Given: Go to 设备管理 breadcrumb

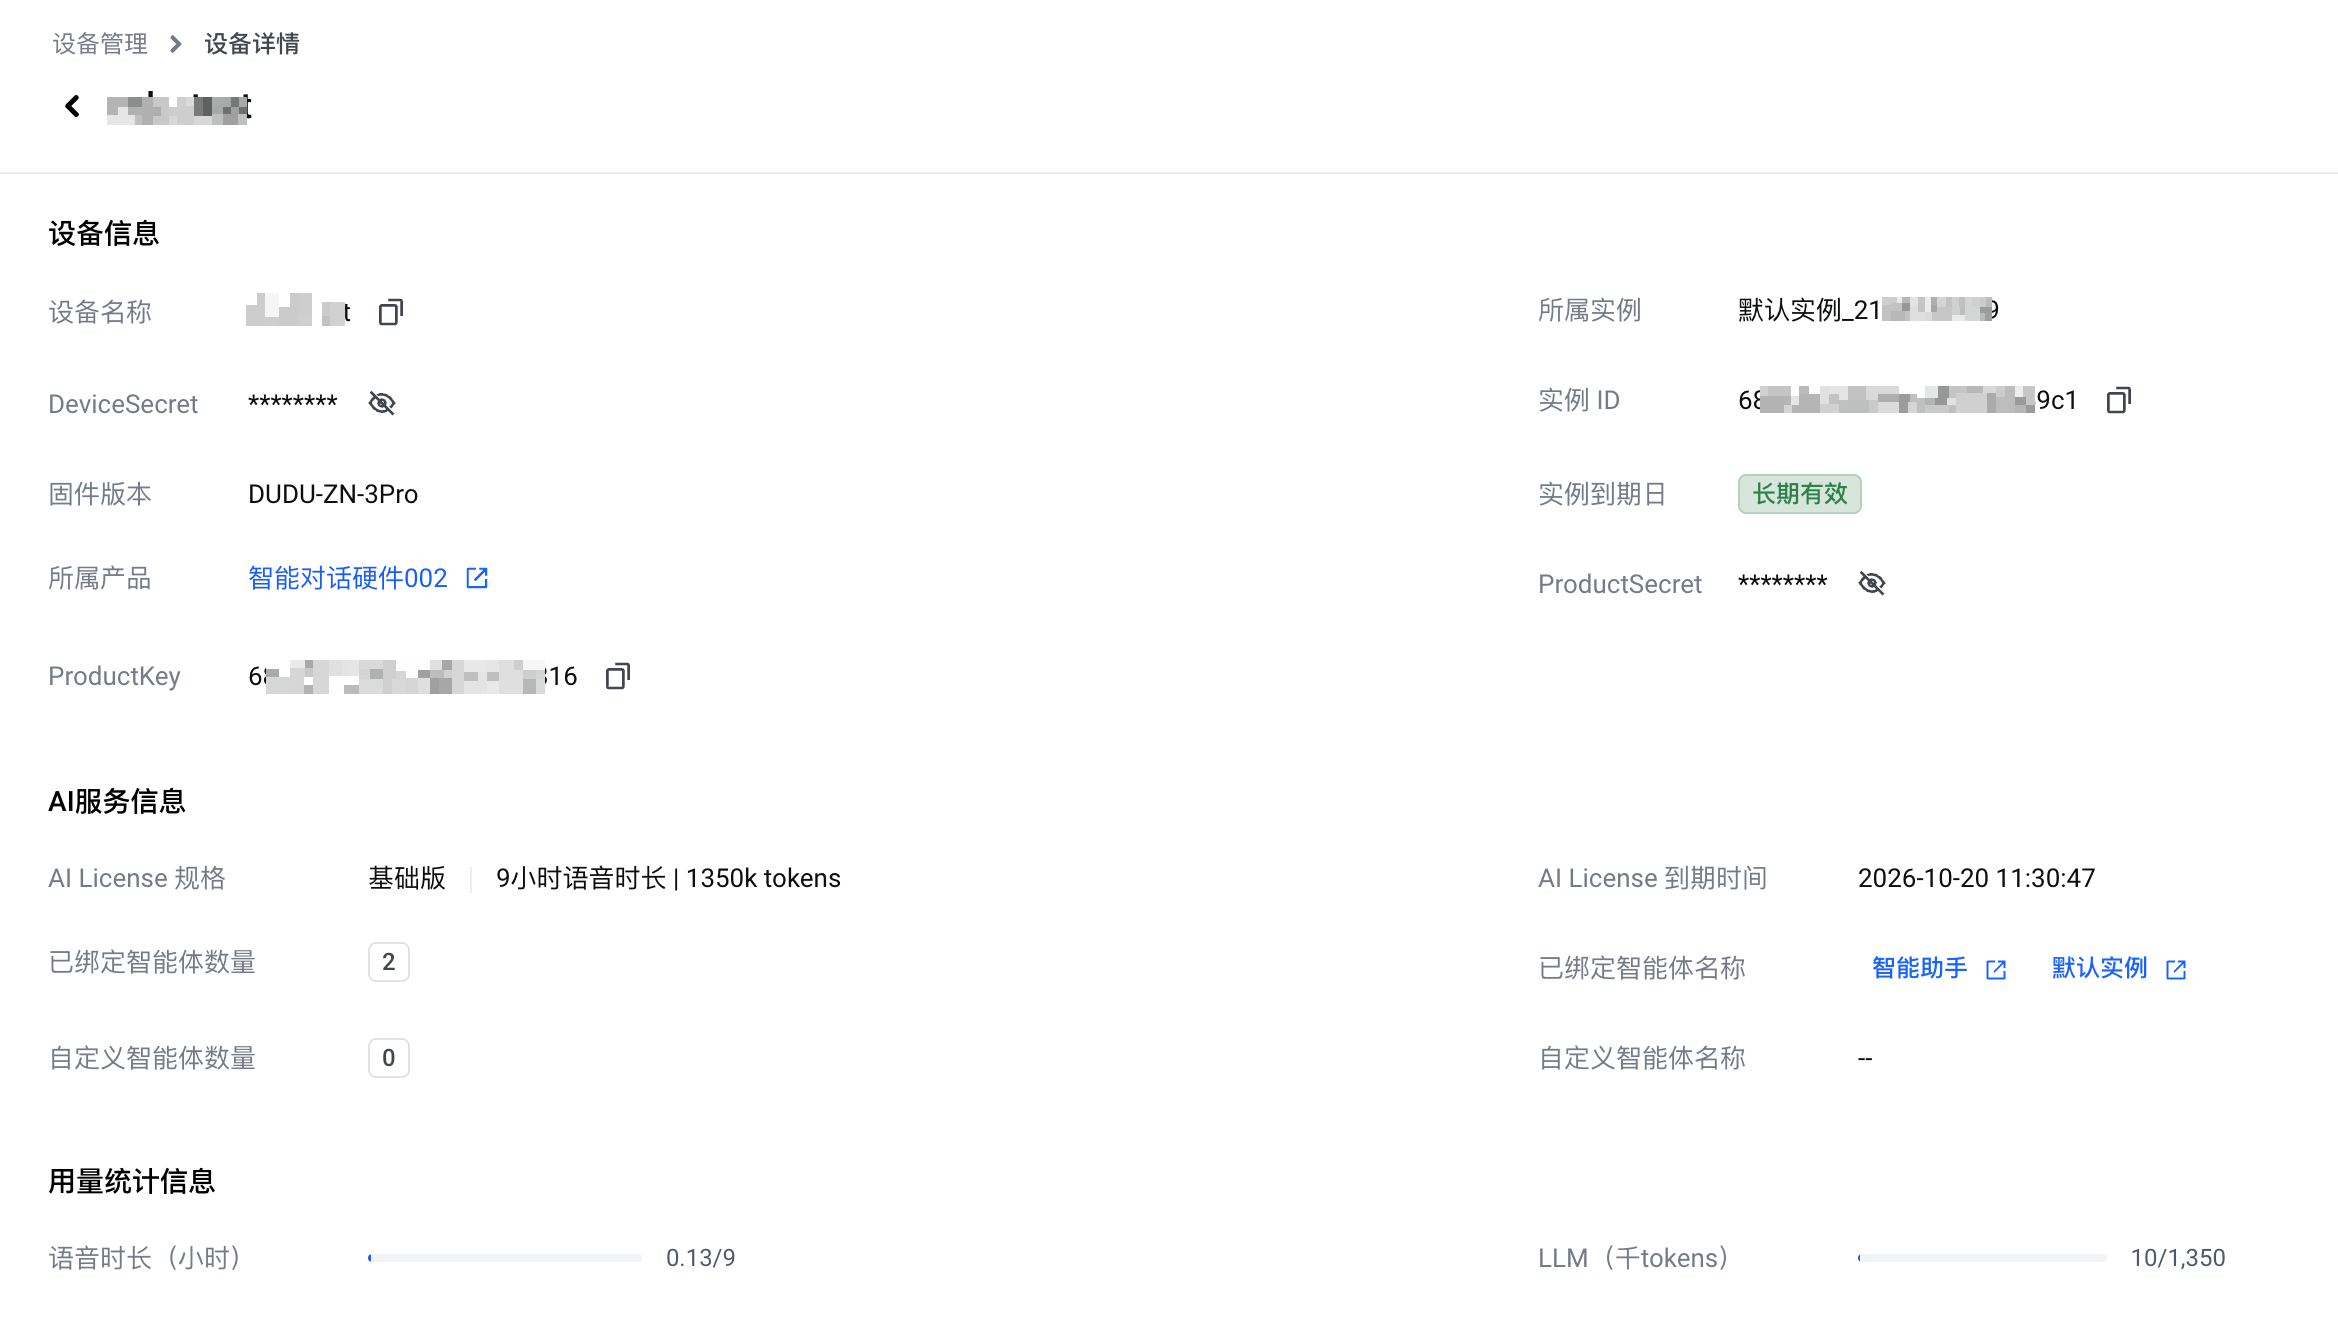Looking at the screenshot, I should point(100,44).
